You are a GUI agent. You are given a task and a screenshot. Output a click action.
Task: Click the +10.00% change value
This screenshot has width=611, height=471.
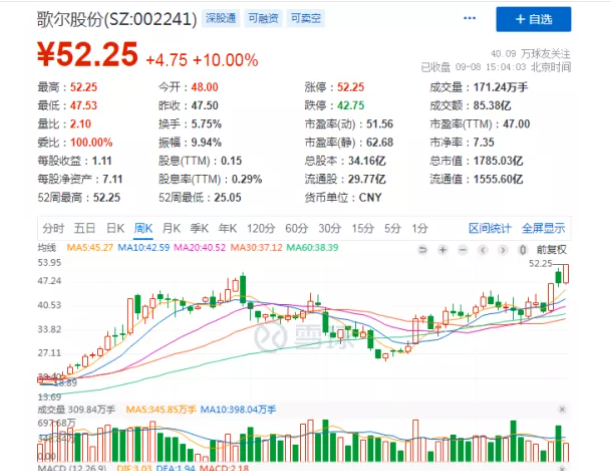[x=225, y=60]
